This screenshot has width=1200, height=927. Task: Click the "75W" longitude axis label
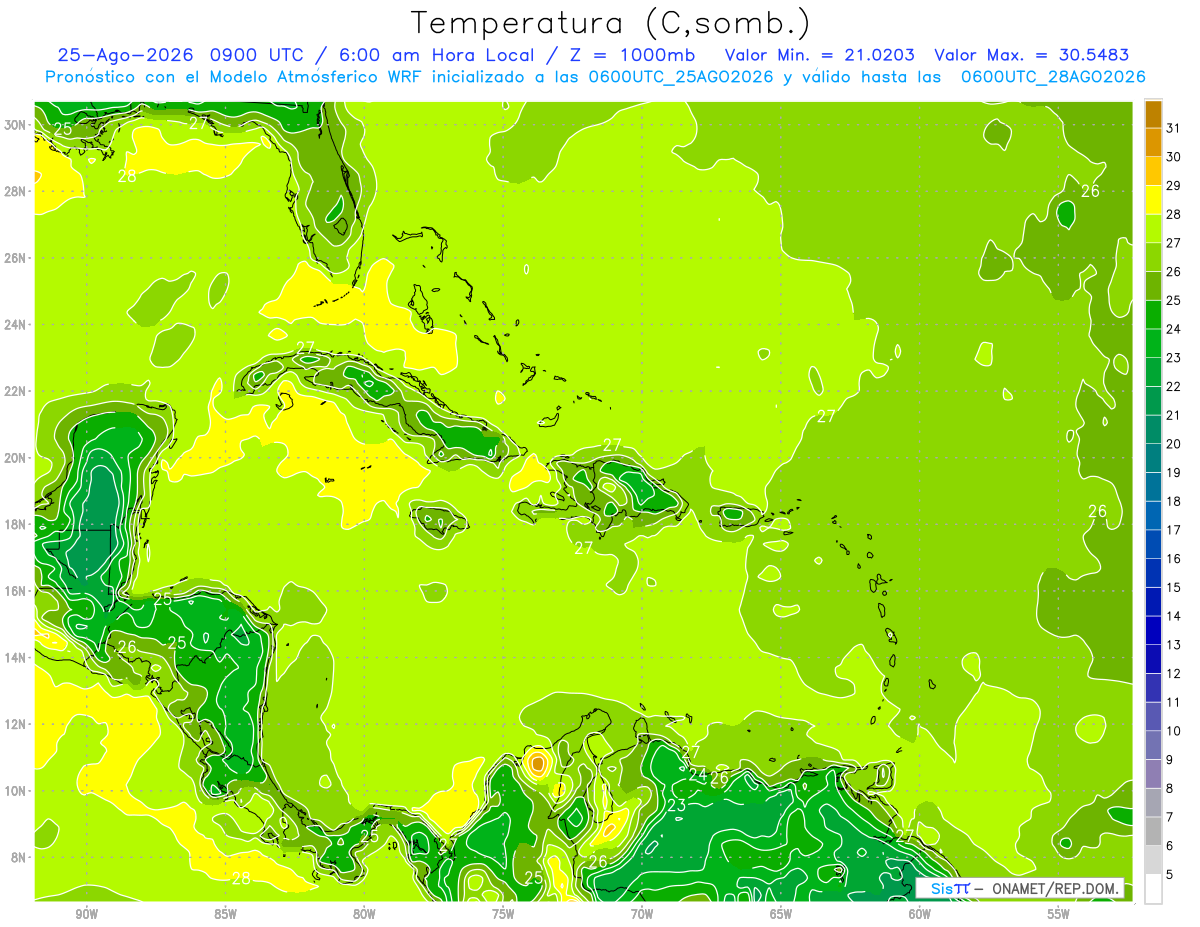(x=503, y=913)
